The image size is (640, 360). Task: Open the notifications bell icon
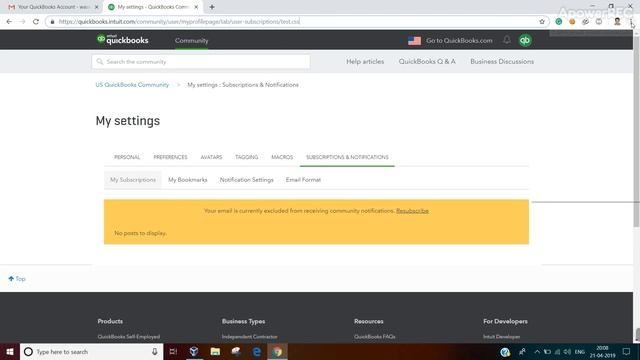click(507, 40)
